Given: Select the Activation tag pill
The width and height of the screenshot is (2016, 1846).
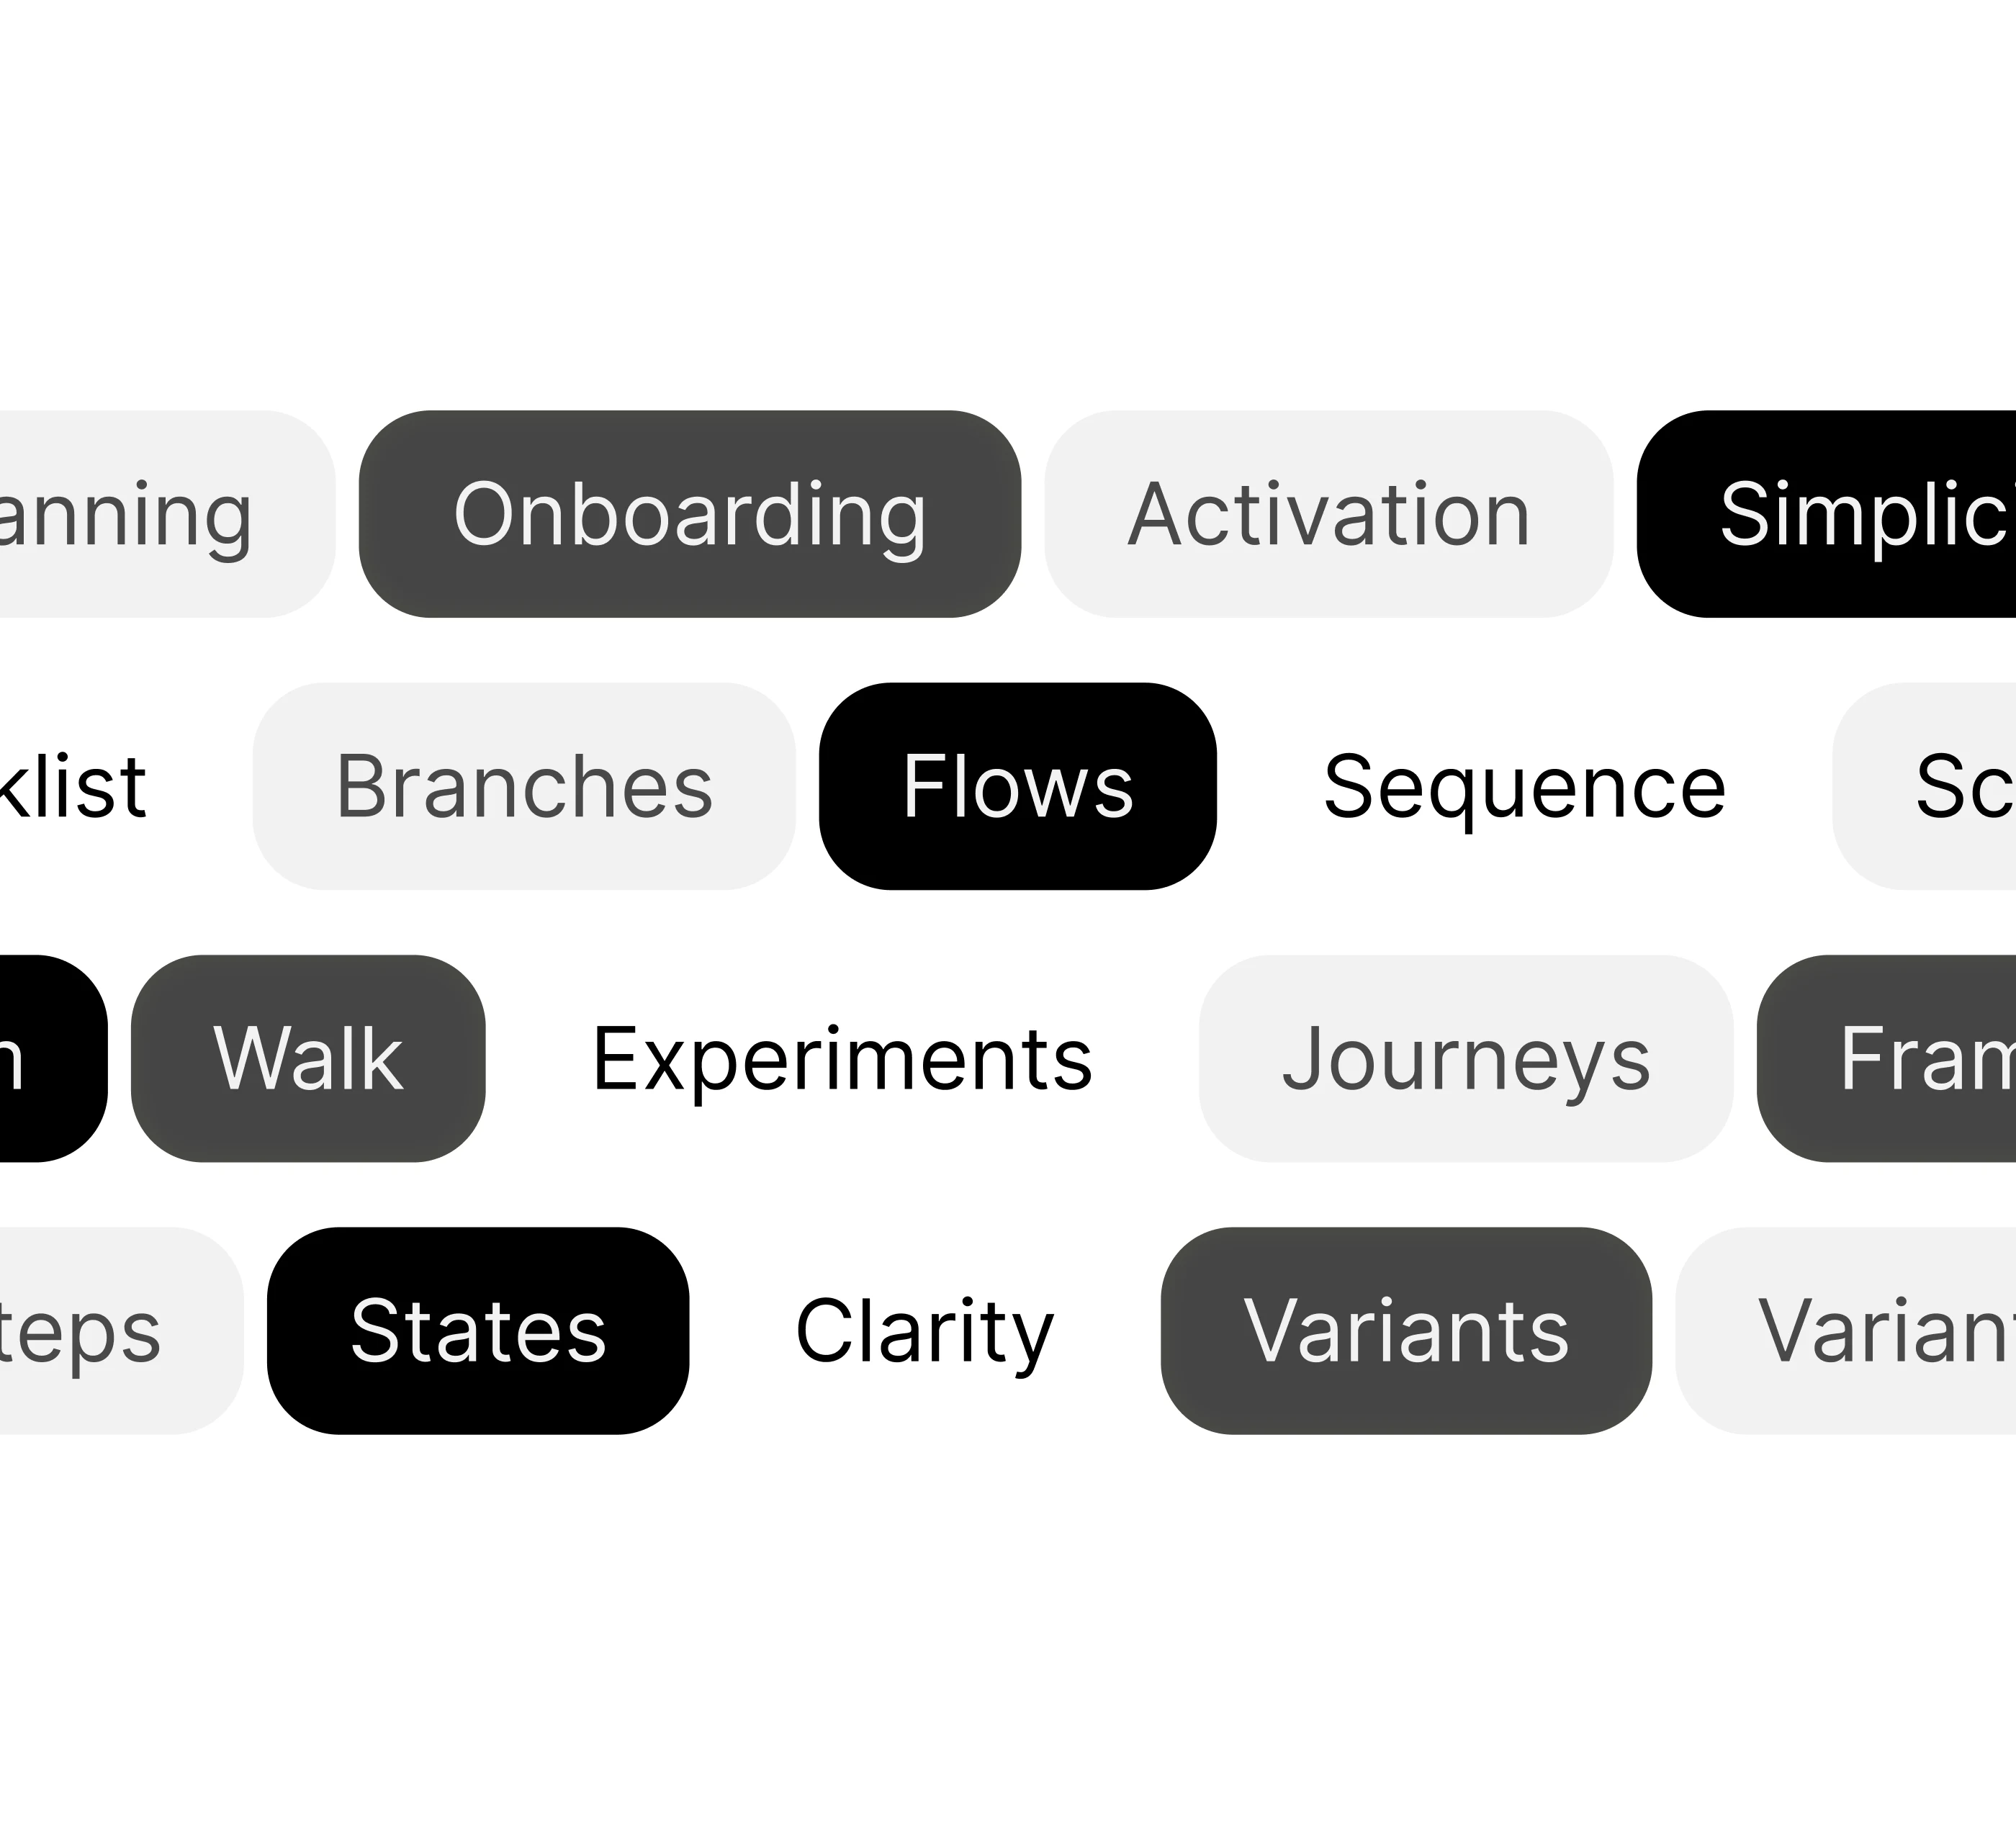Looking at the screenshot, I should [1328, 514].
